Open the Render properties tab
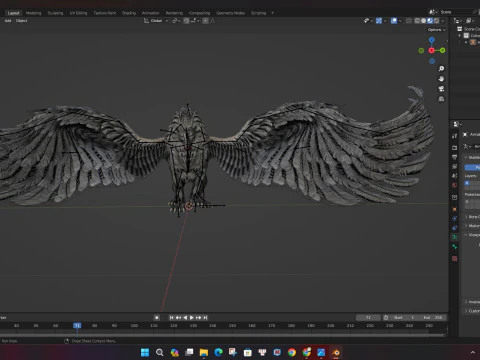The height and width of the screenshot is (360, 480). click(x=455, y=147)
